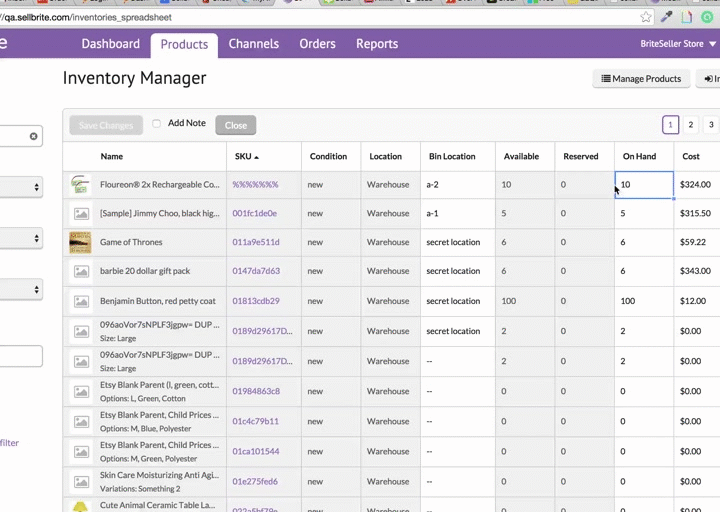720x512 pixels.
Task: Click the Benjamin Button placeholder image icon
Action: point(81,301)
